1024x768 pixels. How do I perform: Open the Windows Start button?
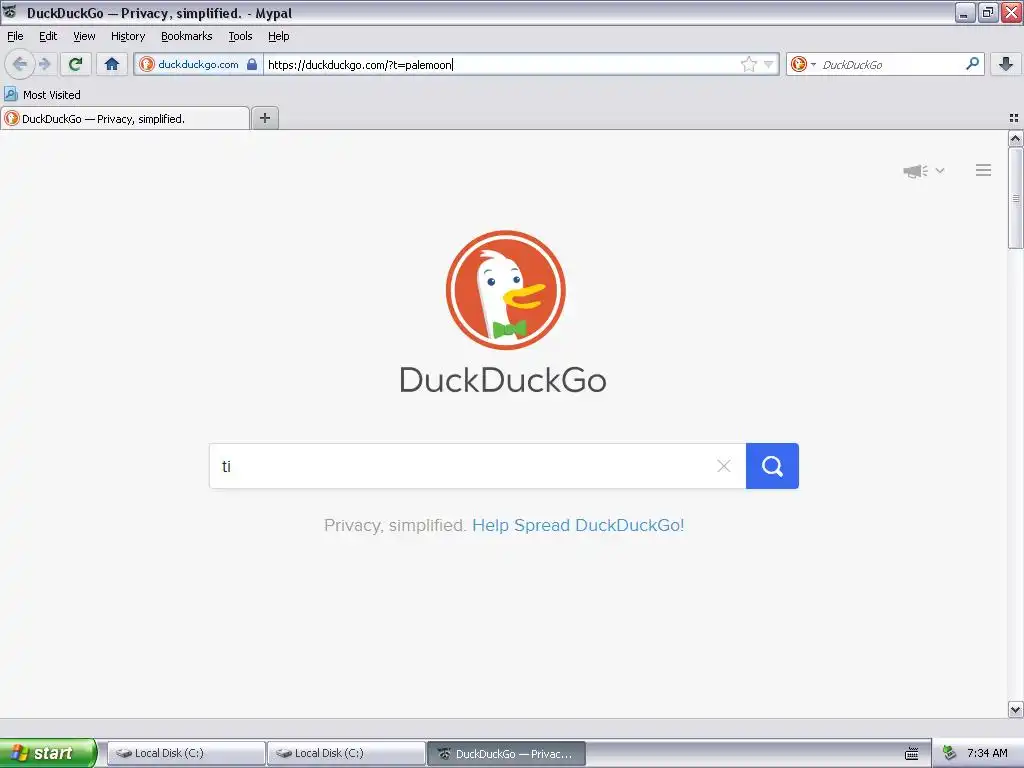coord(48,753)
